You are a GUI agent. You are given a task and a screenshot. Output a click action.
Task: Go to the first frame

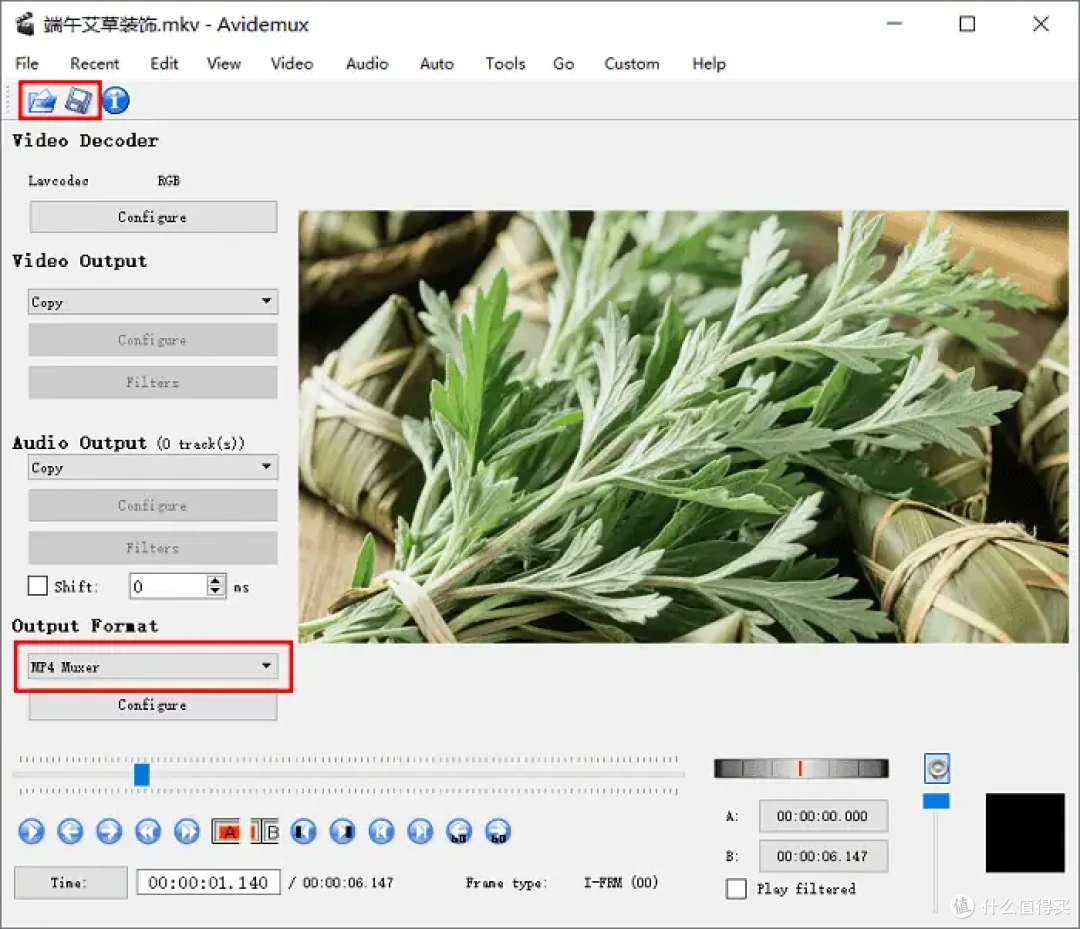tap(381, 831)
